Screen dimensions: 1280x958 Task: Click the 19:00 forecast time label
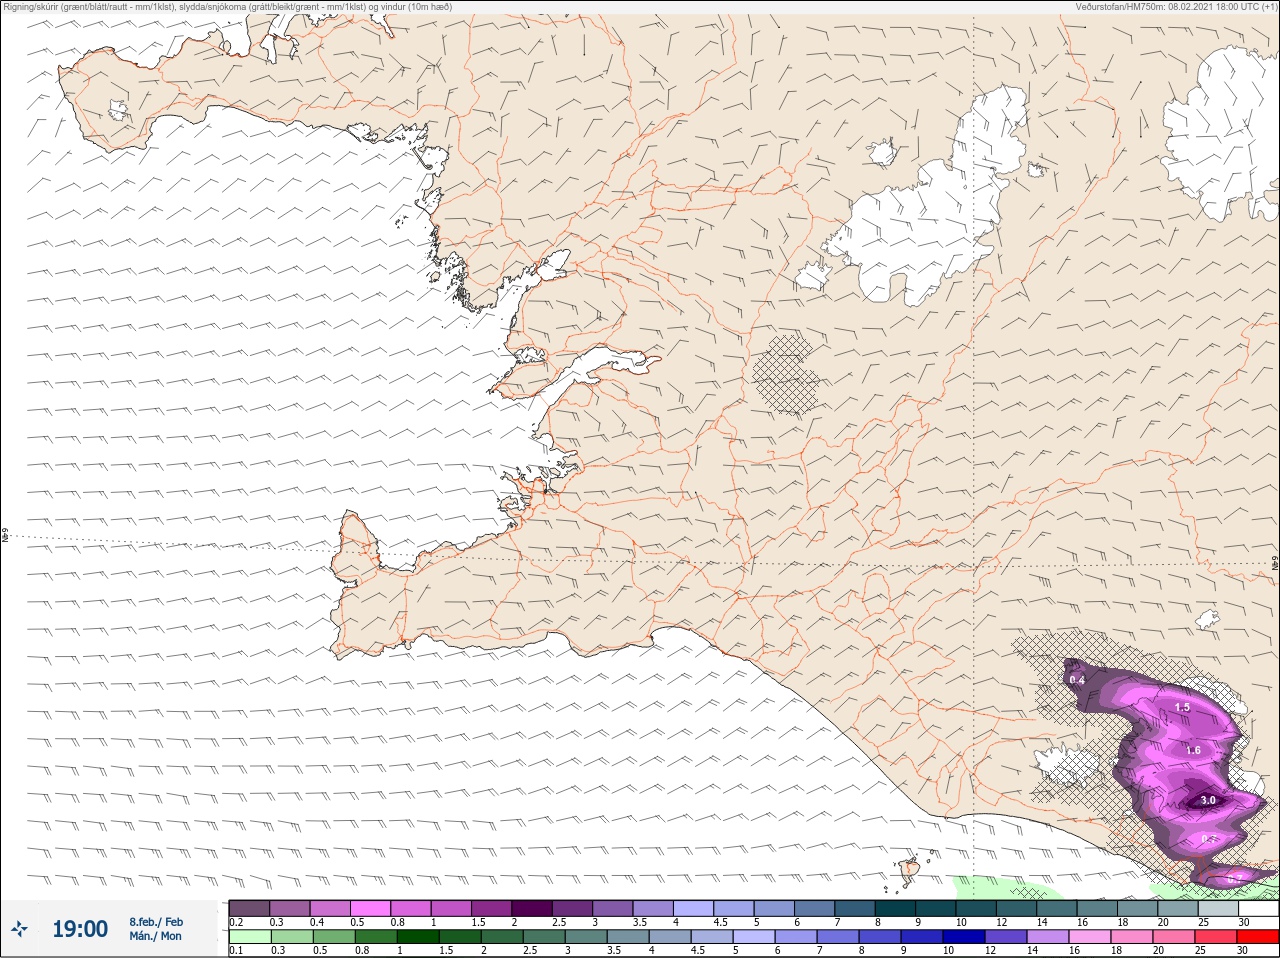click(x=80, y=929)
